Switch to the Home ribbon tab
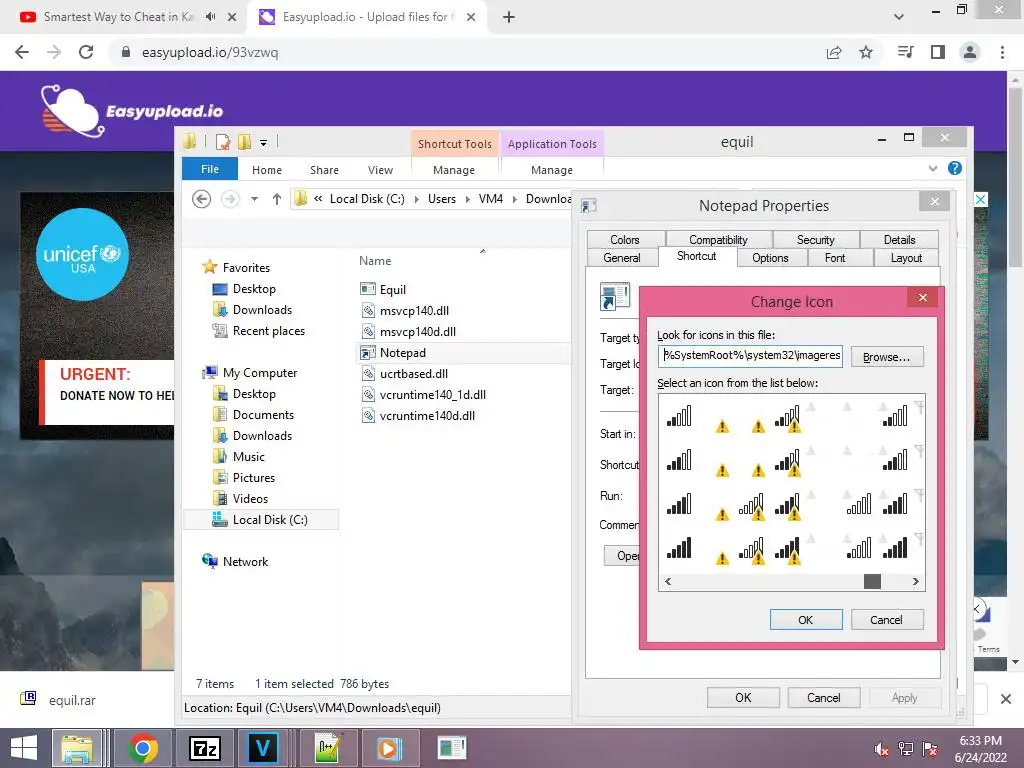 click(267, 170)
